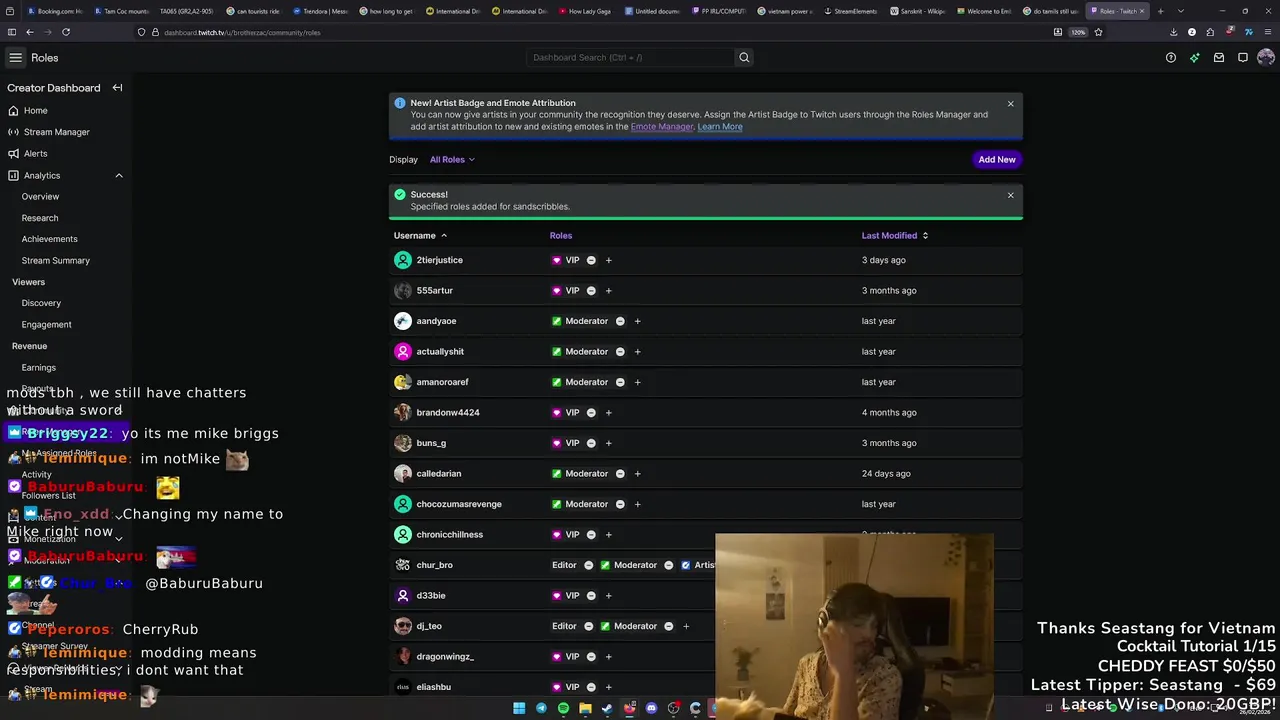Image resolution: width=1280 pixels, height=720 pixels.
Task: Remove Moderator role from aandyaoe
Action: tap(620, 321)
